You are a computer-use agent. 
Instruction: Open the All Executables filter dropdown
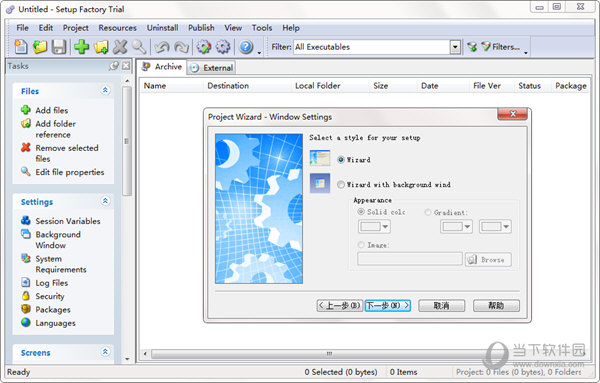pos(455,47)
